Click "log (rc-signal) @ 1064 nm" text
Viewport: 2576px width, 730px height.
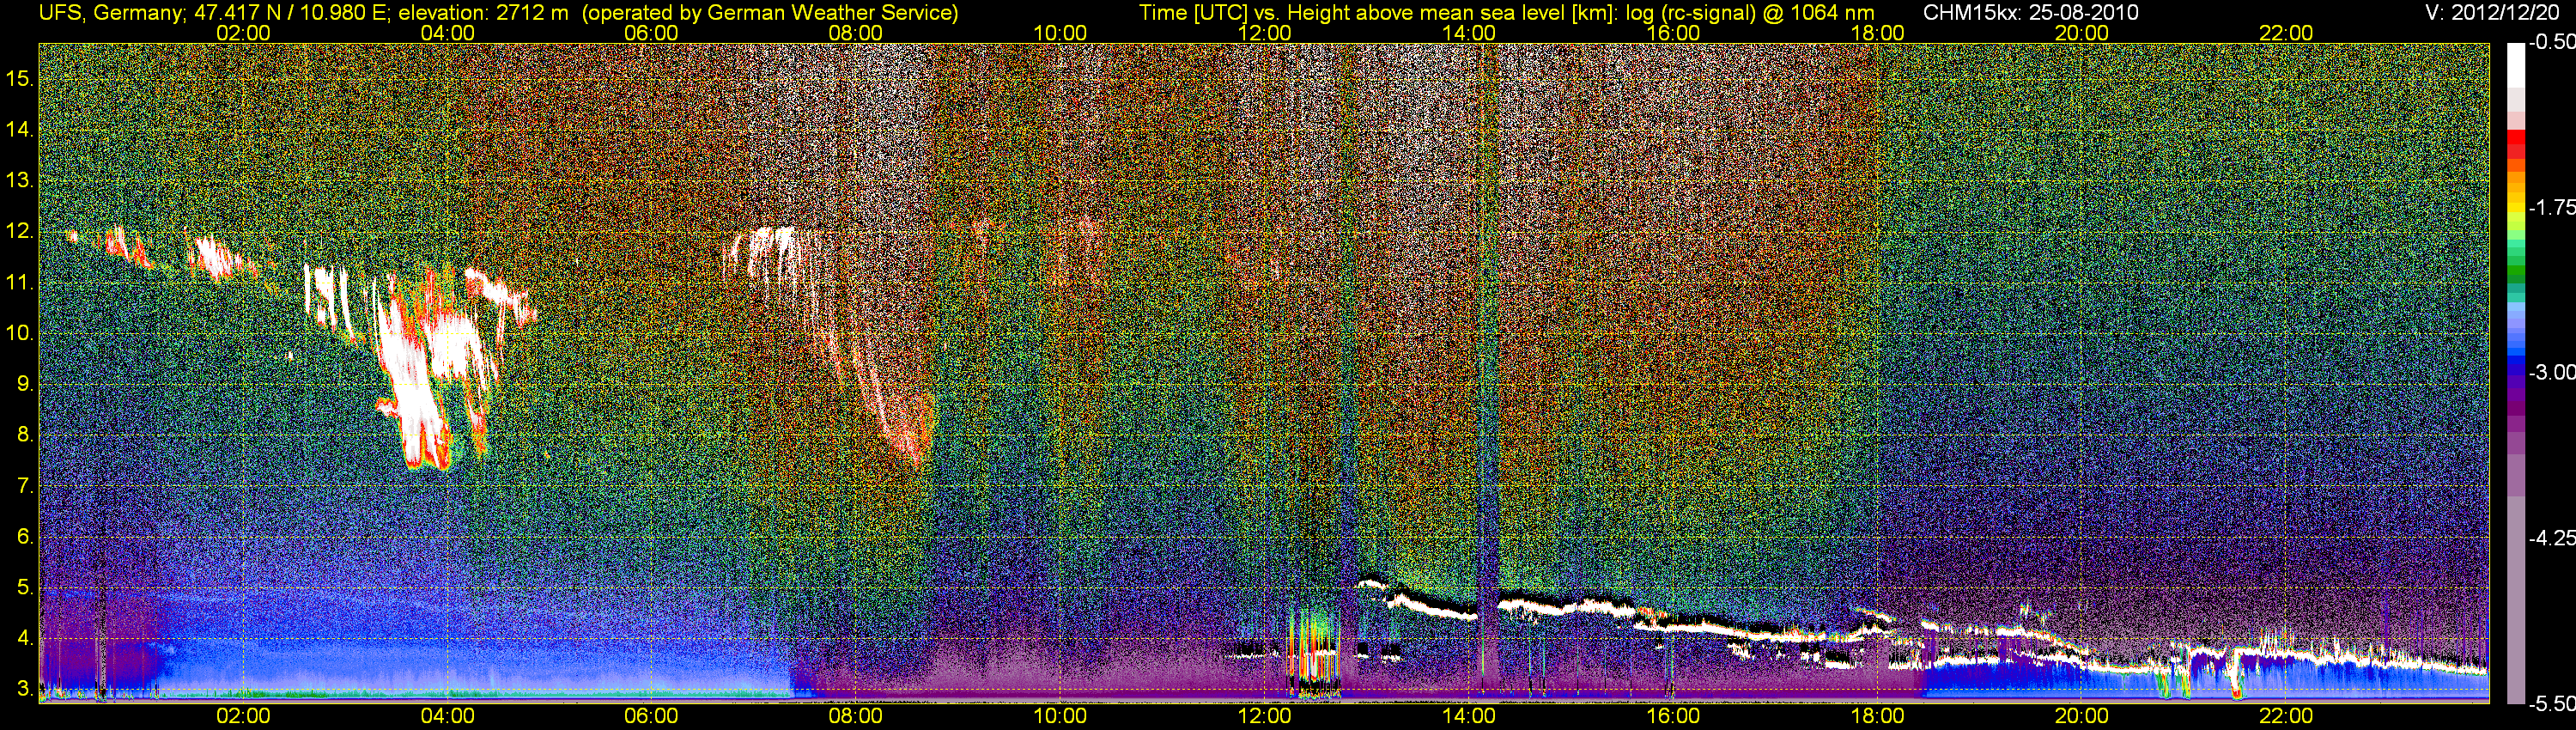(x=1750, y=12)
